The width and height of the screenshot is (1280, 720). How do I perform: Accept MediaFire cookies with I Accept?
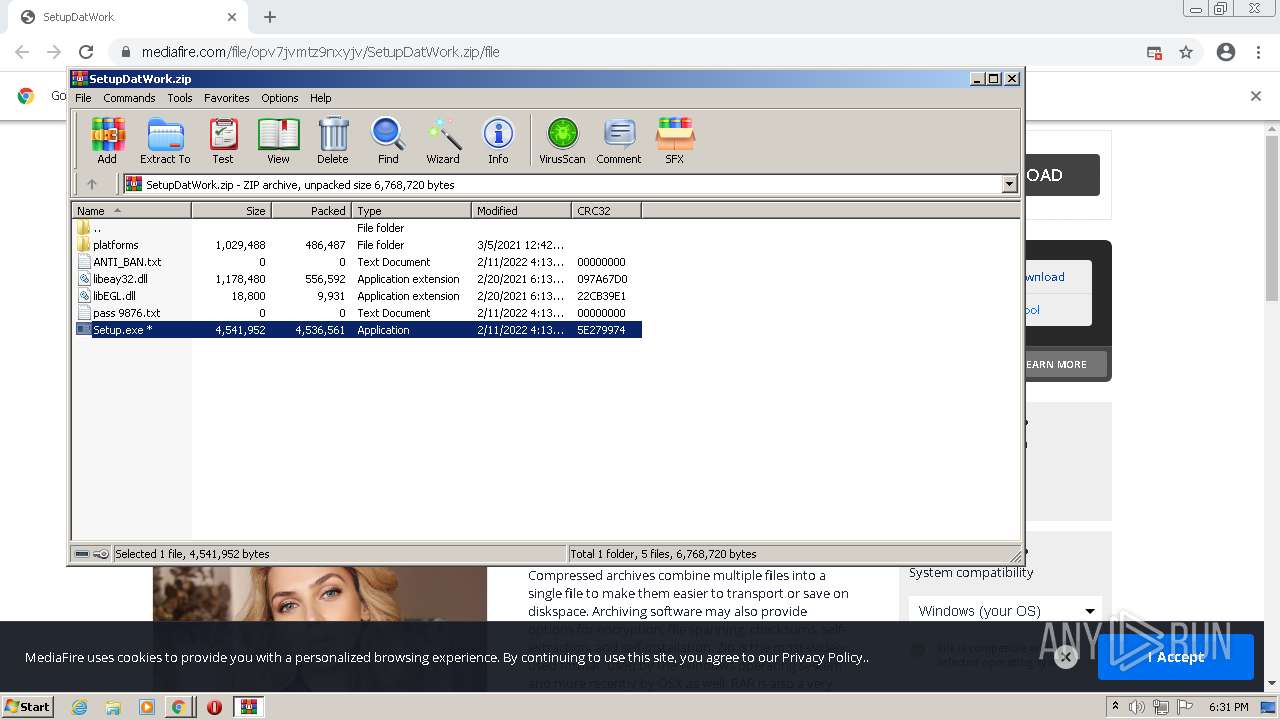tap(1176, 657)
